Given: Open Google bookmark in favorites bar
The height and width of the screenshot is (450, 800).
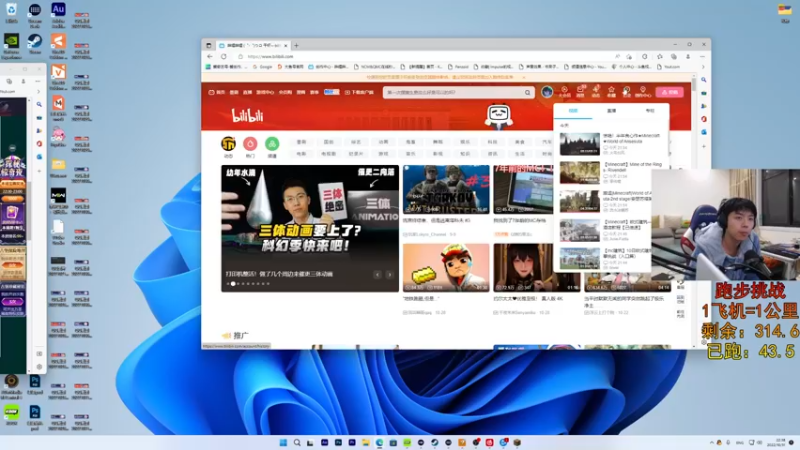Looking at the screenshot, I should click(263, 67).
